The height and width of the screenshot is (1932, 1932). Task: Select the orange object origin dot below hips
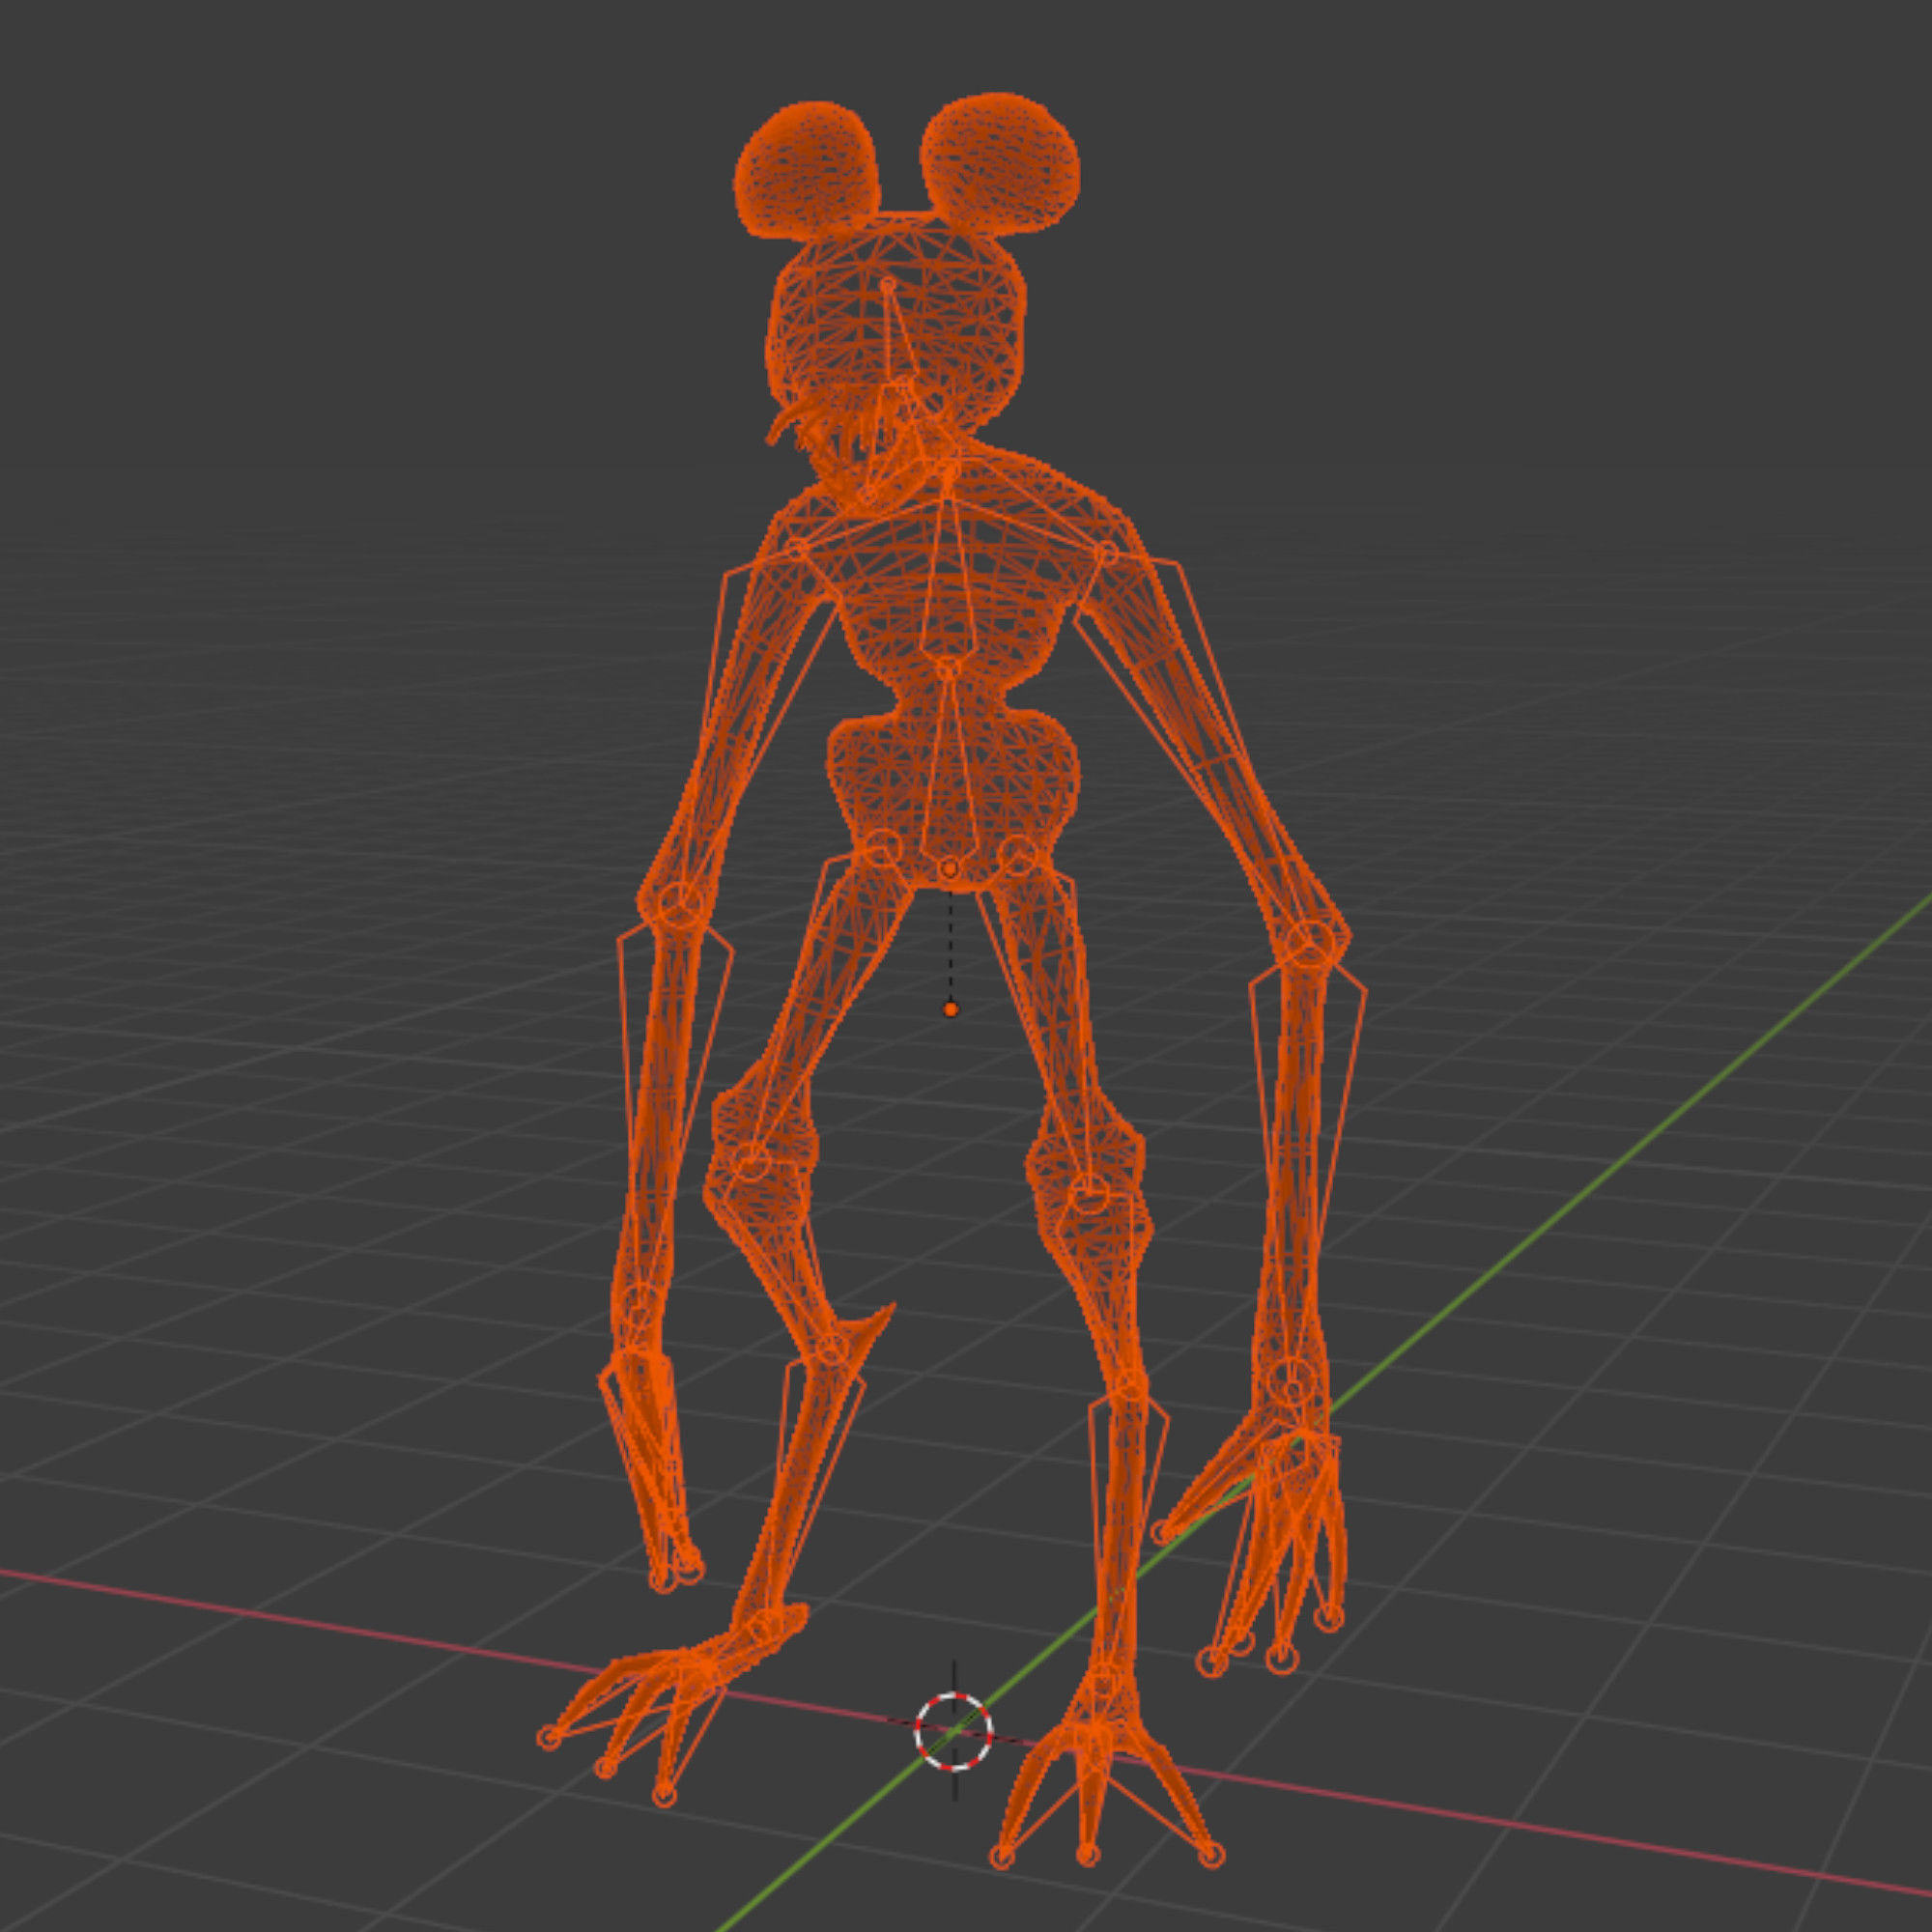pos(950,1009)
